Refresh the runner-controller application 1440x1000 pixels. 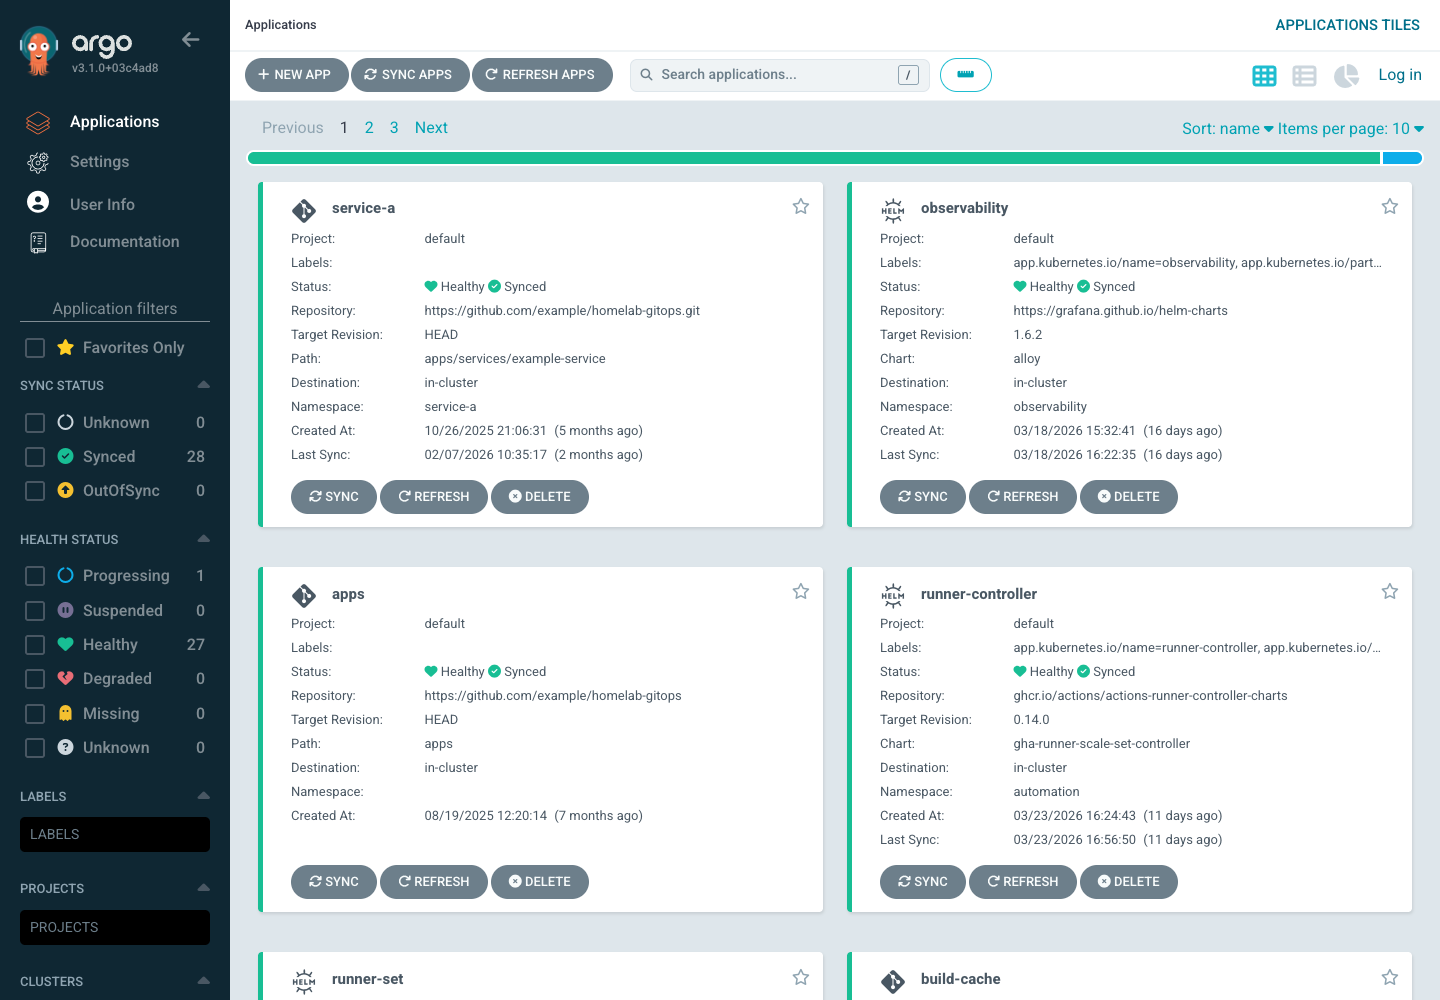tap(1023, 882)
